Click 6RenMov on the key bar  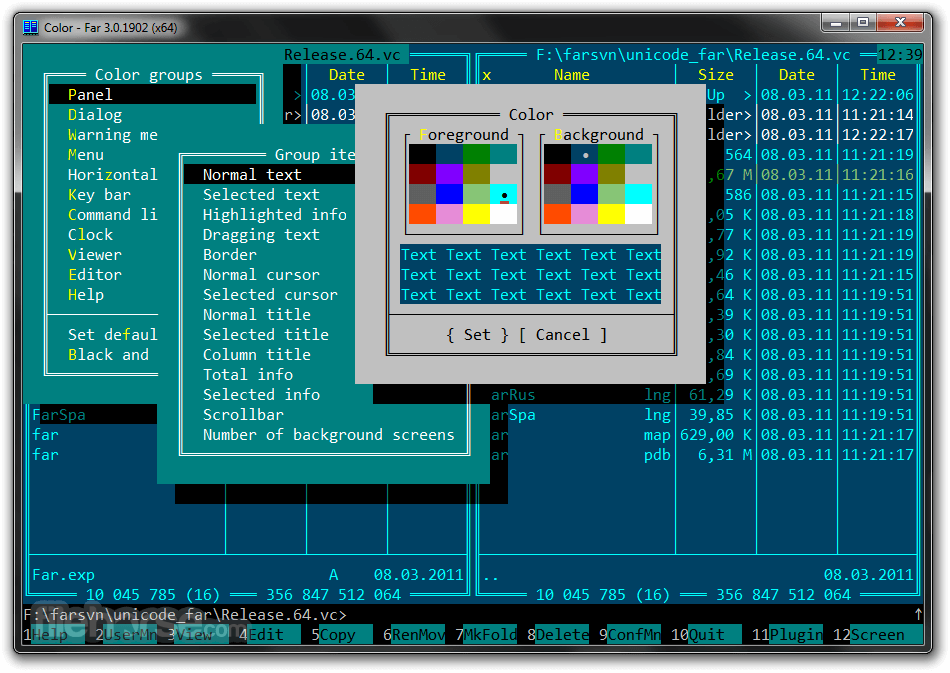414,634
